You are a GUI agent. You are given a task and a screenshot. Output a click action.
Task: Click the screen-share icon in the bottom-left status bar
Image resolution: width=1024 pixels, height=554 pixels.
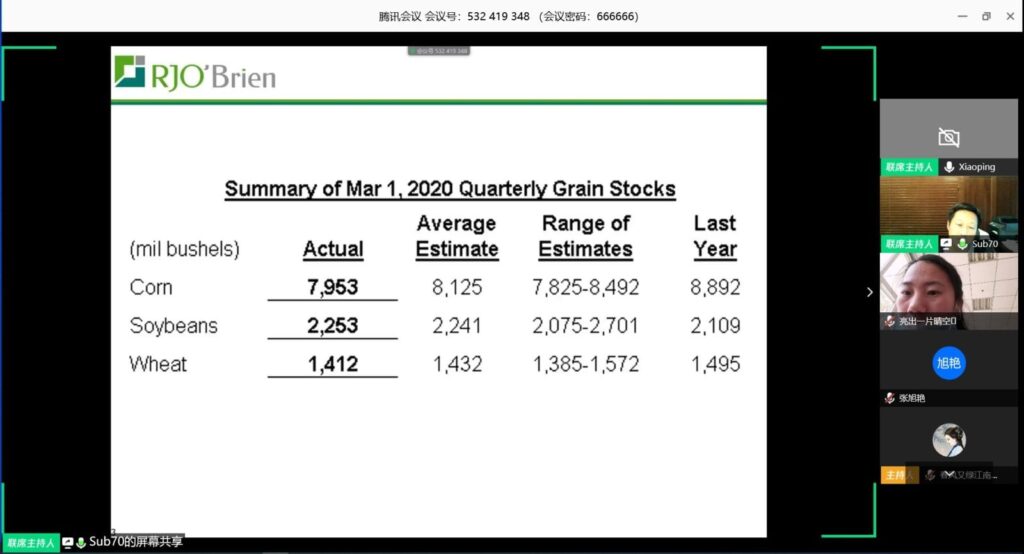(68, 542)
